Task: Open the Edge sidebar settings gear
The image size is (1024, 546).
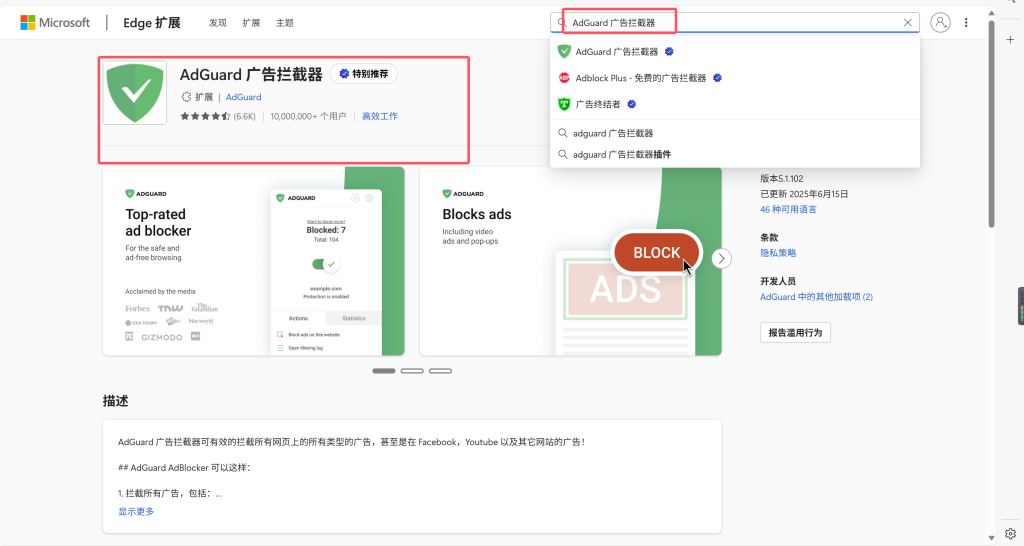Action: click(1010, 533)
